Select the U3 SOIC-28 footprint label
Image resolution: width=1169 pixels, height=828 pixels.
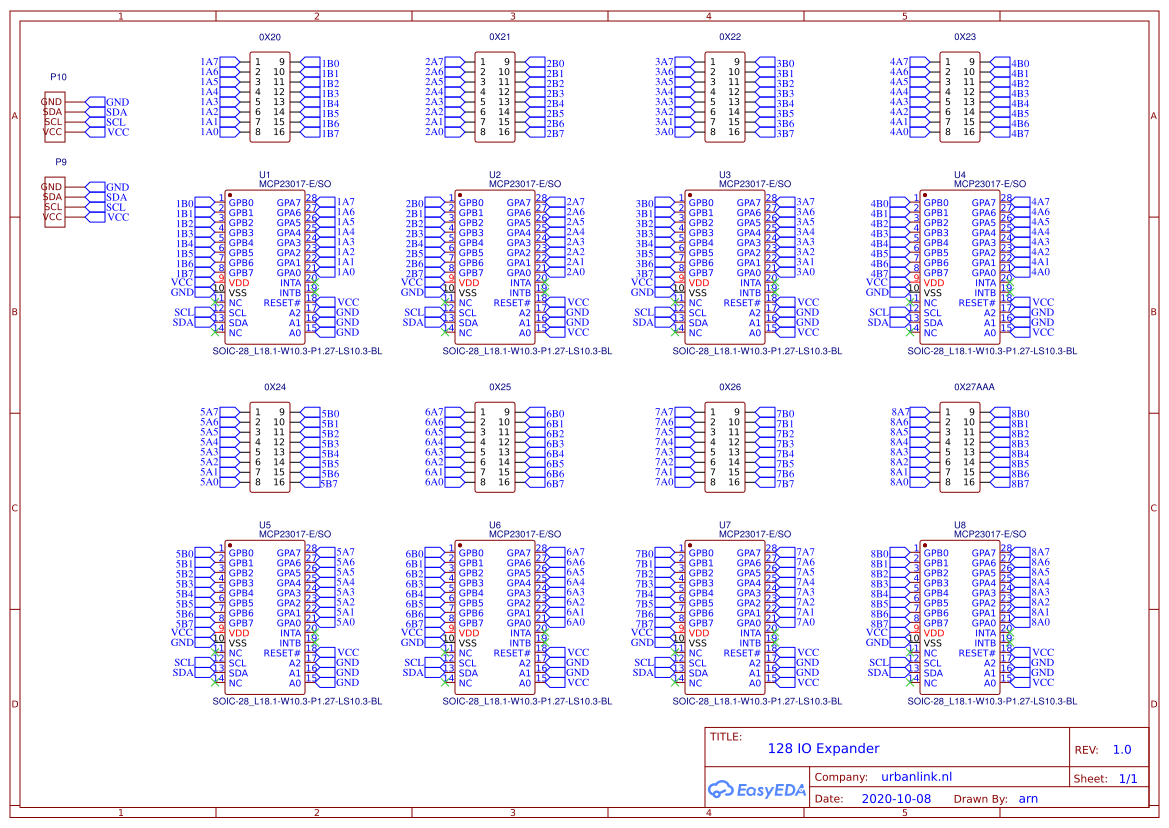[757, 351]
